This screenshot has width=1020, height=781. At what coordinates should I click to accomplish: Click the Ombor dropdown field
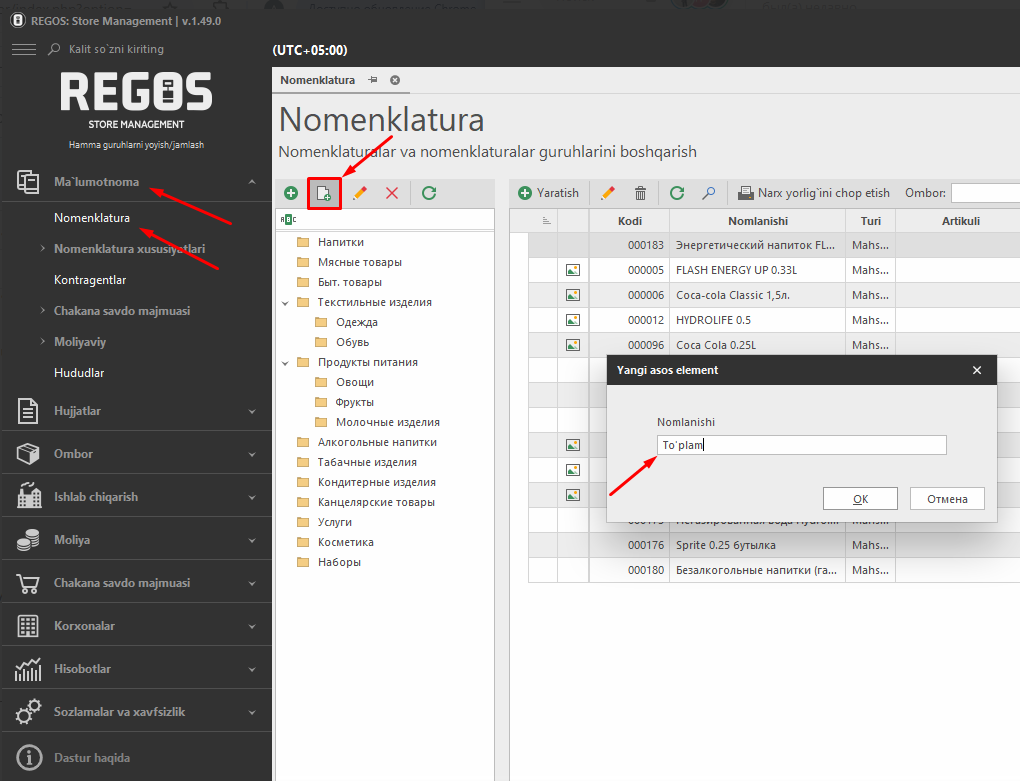pos(985,193)
